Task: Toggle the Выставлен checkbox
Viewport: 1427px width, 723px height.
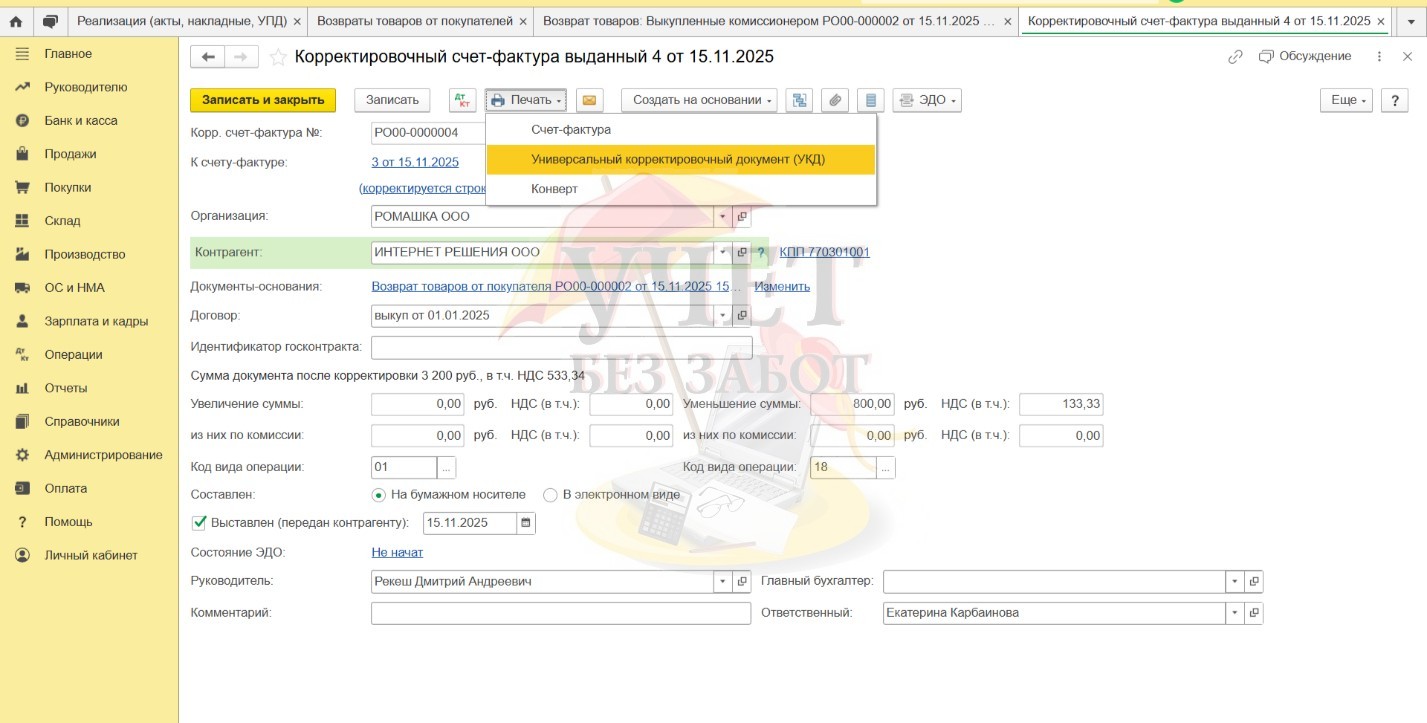Action: pyautogui.click(x=199, y=522)
